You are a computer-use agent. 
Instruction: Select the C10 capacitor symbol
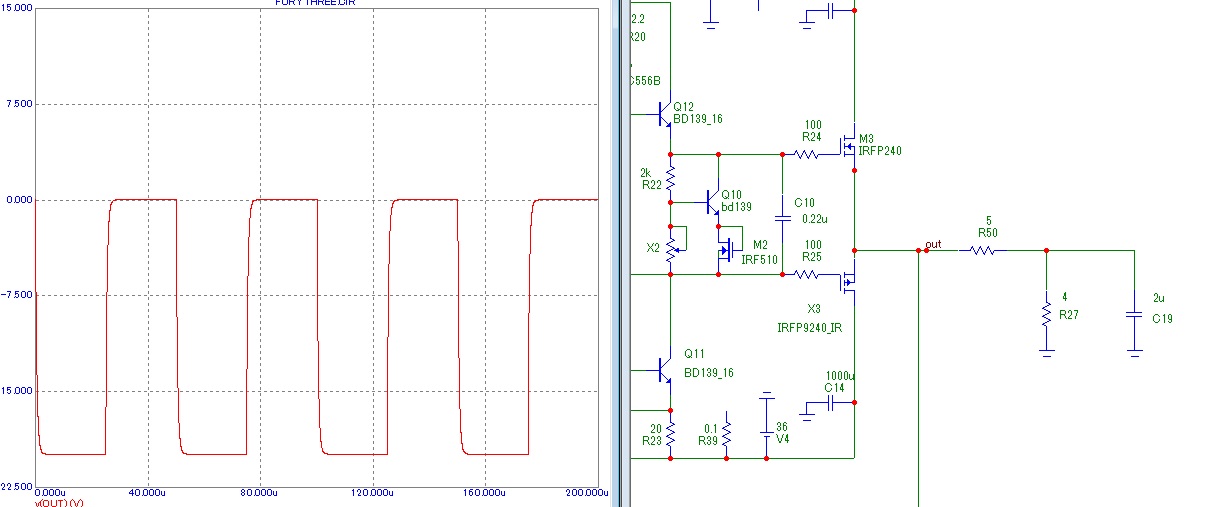click(782, 216)
